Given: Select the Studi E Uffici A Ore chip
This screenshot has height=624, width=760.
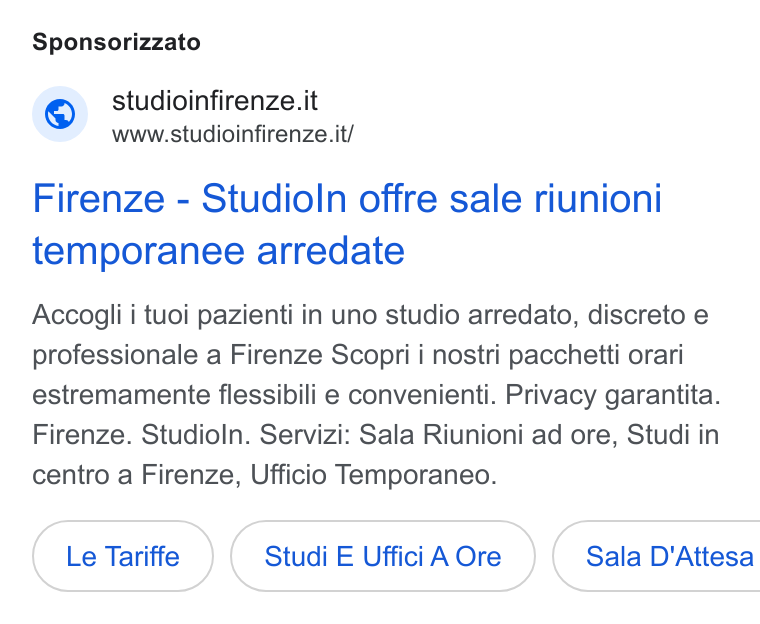Looking at the screenshot, I should 383,556.
